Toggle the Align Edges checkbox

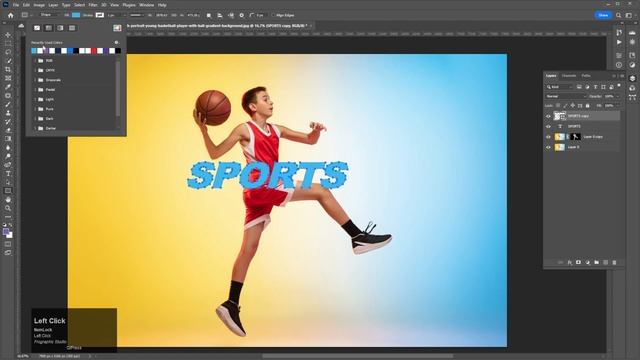coord(274,16)
